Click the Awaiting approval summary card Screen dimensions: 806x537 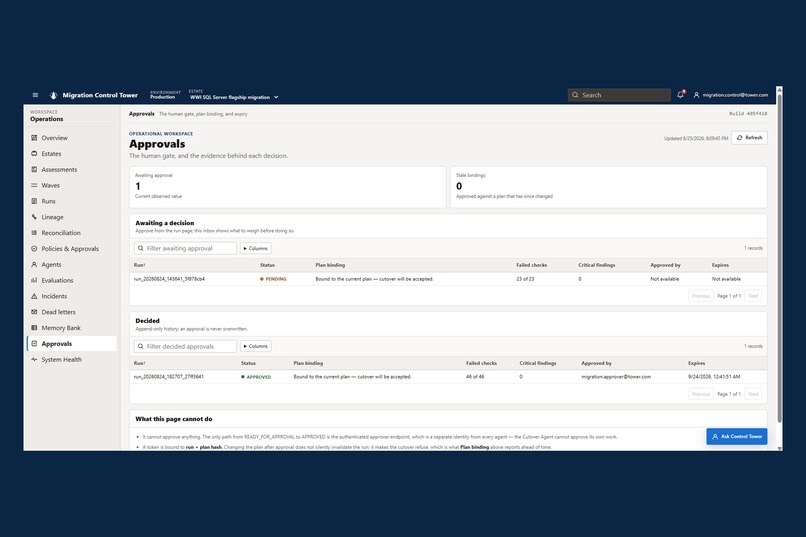pos(288,187)
